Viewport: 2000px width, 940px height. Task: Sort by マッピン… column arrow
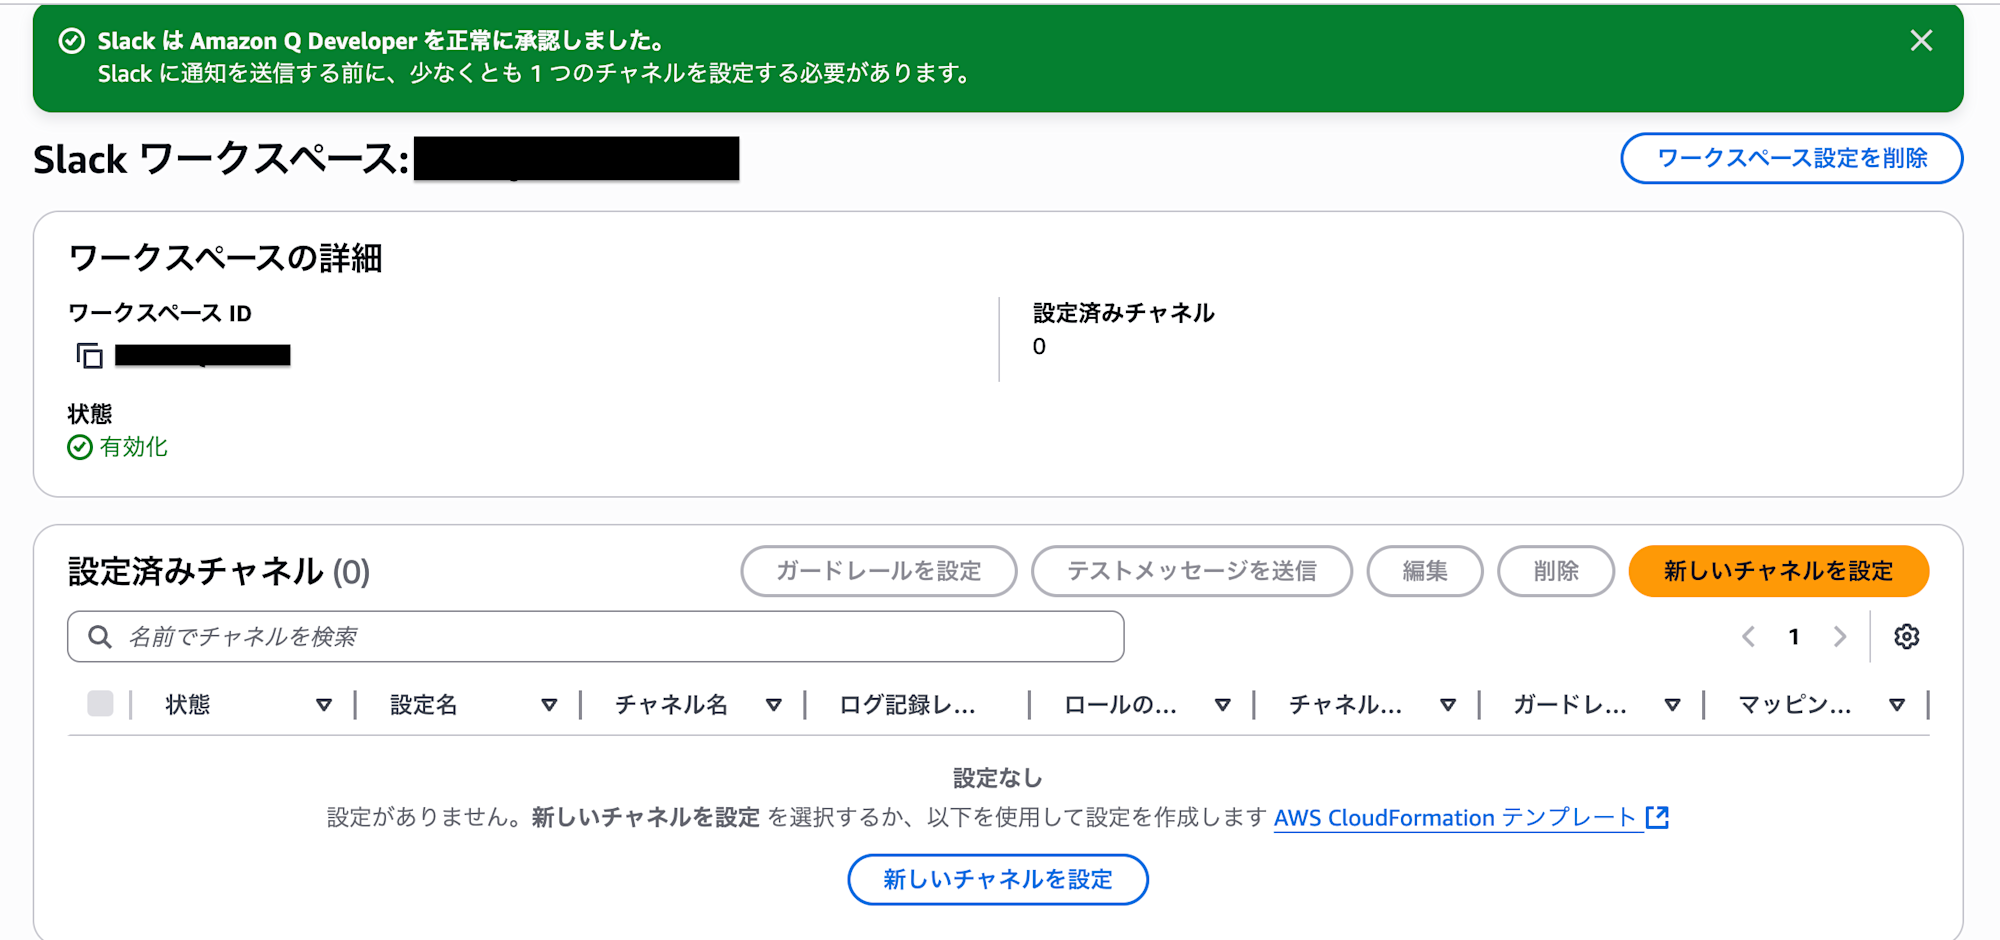click(x=1896, y=705)
